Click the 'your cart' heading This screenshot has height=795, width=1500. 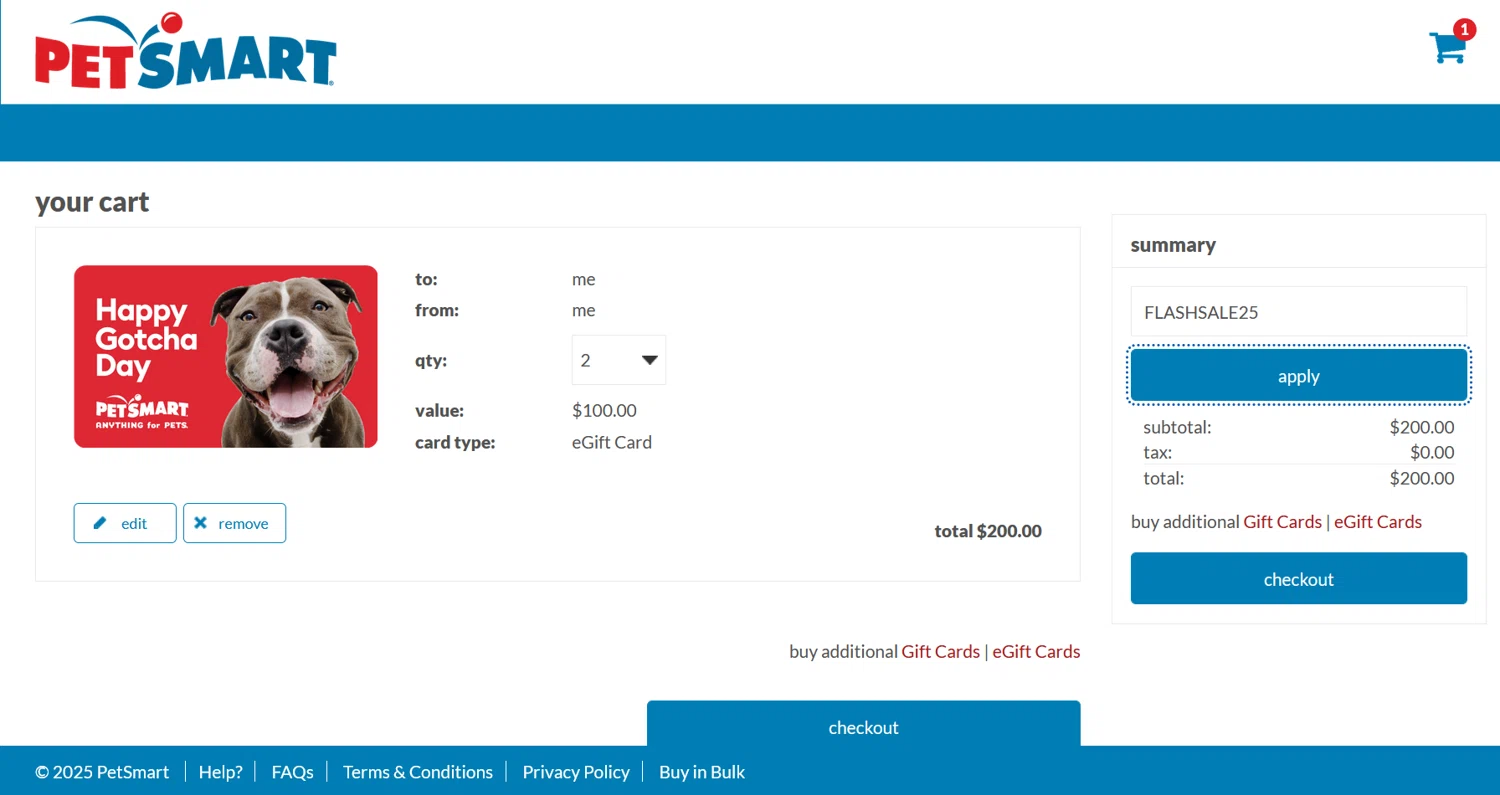click(92, 202)
